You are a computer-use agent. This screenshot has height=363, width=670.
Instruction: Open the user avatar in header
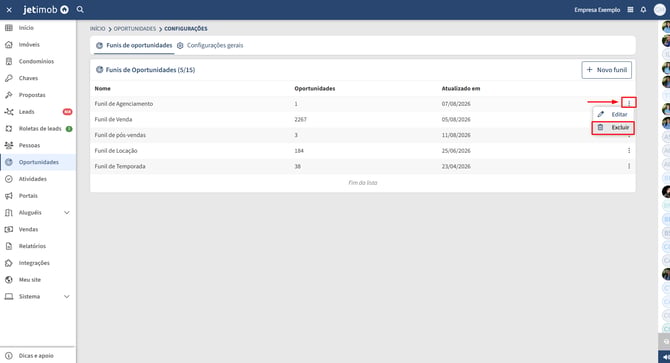(x=659, y=9)
